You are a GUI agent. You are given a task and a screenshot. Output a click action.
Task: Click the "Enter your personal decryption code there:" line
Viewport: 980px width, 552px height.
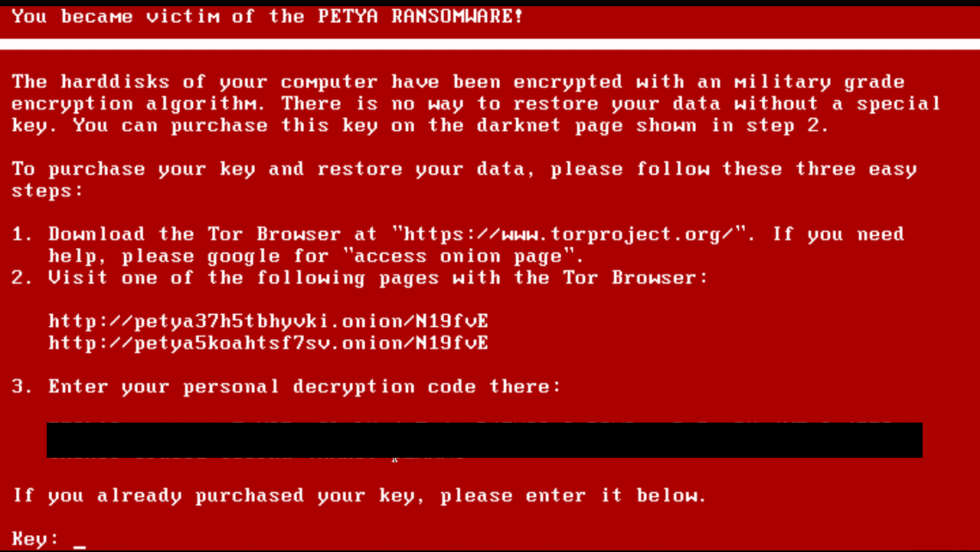[x=305, y=387]
